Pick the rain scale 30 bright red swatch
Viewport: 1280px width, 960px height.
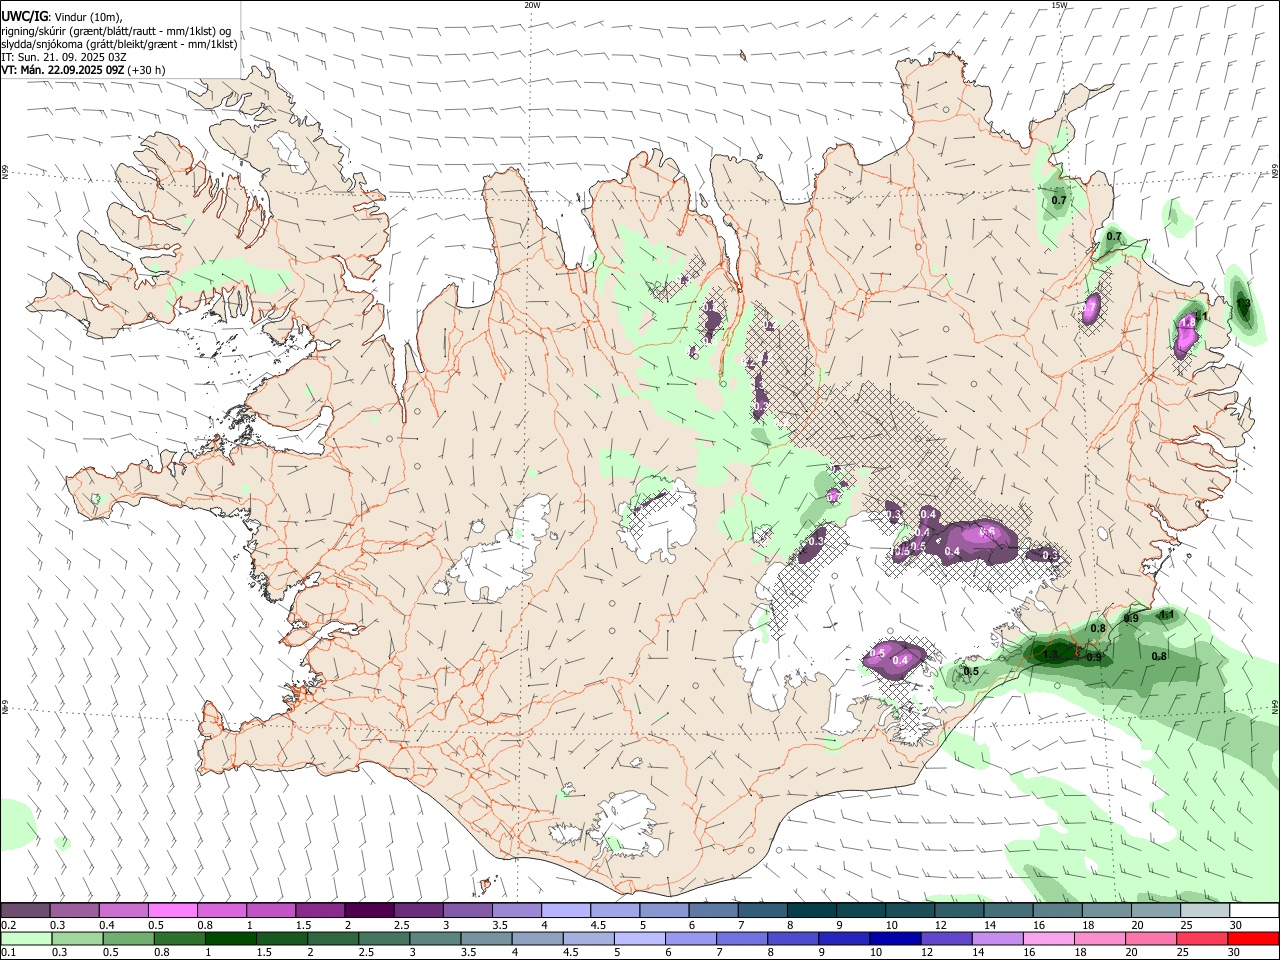click(1252, 939)
